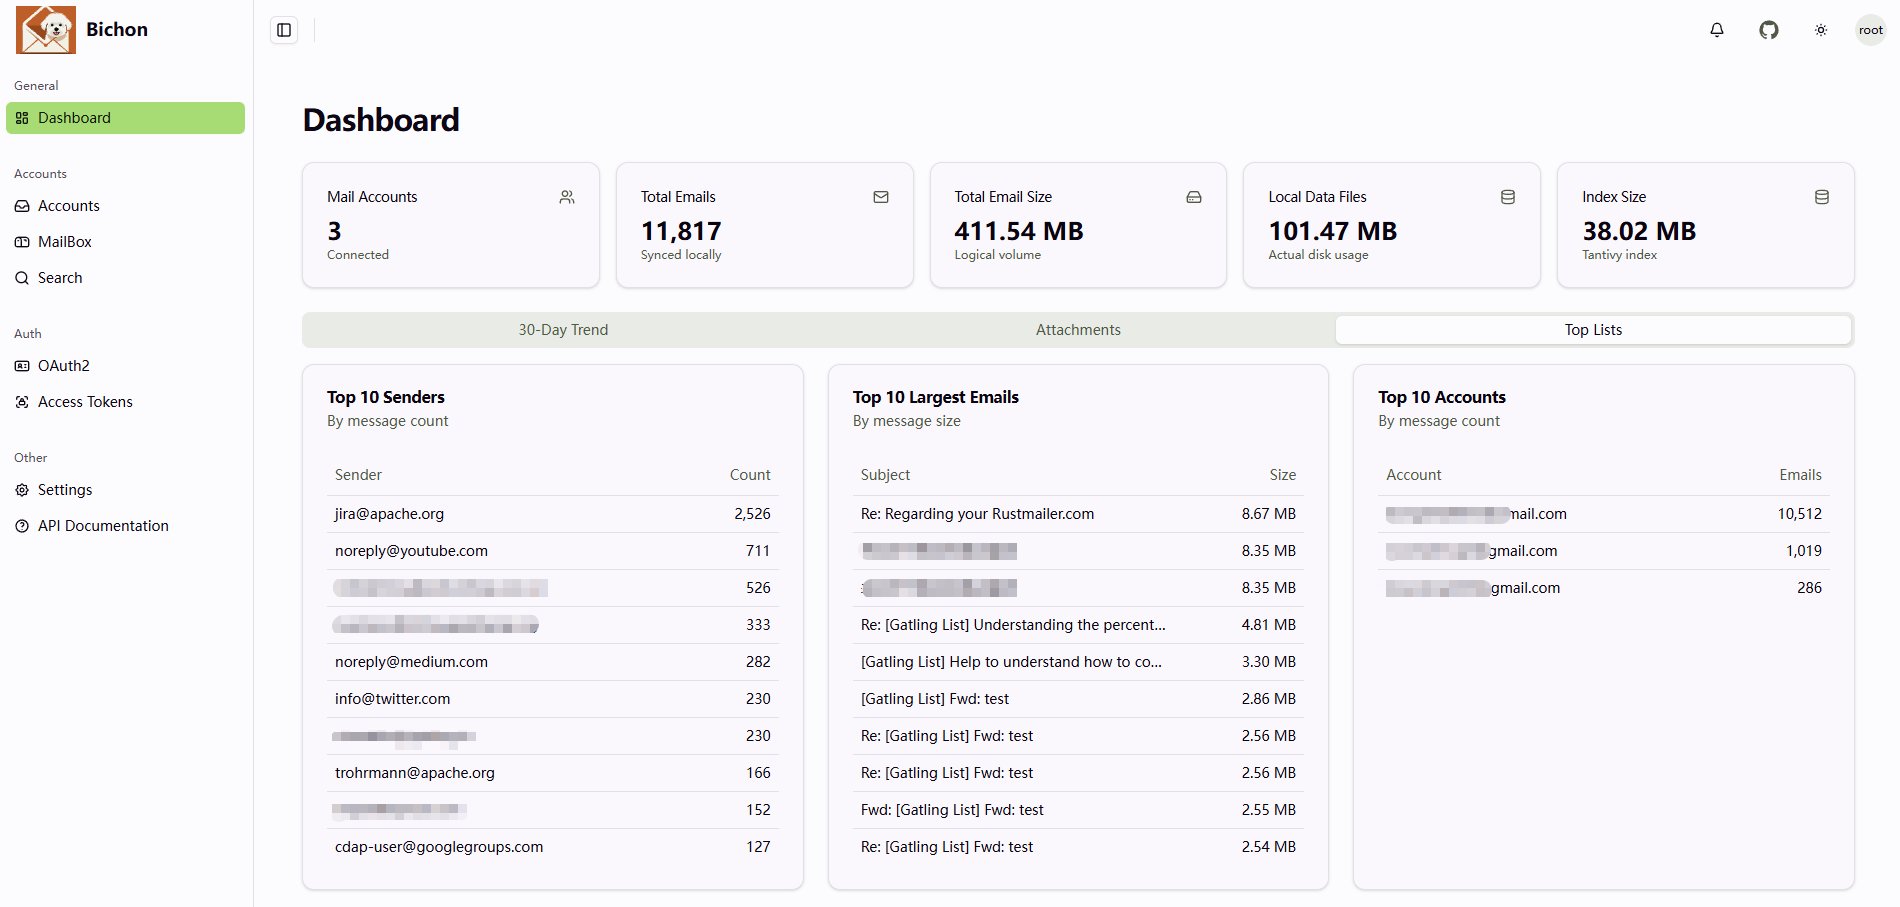Click the Mail Accounts users icon

pyautogui.click(x=567, y=197)
